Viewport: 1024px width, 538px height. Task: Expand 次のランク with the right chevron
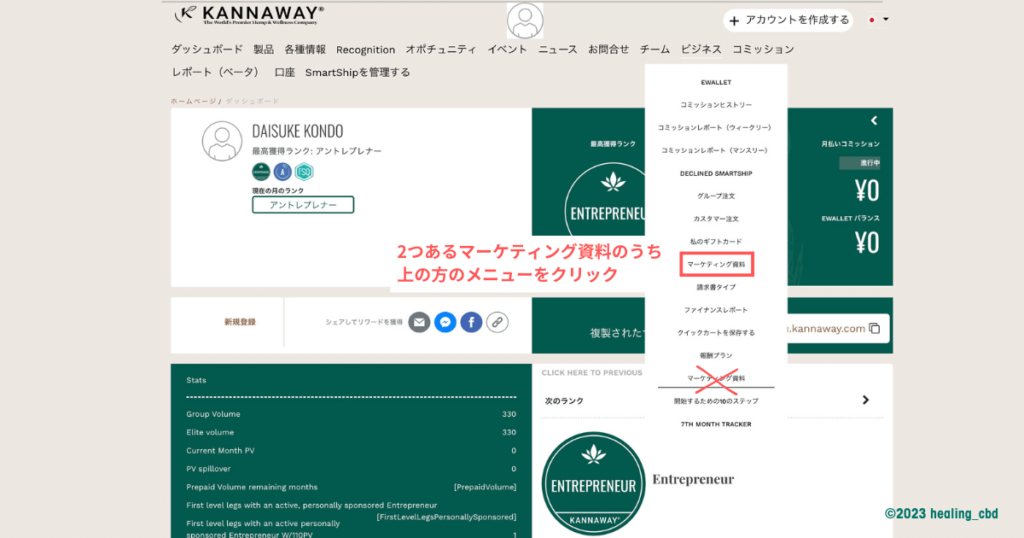(x=866, y=400)
